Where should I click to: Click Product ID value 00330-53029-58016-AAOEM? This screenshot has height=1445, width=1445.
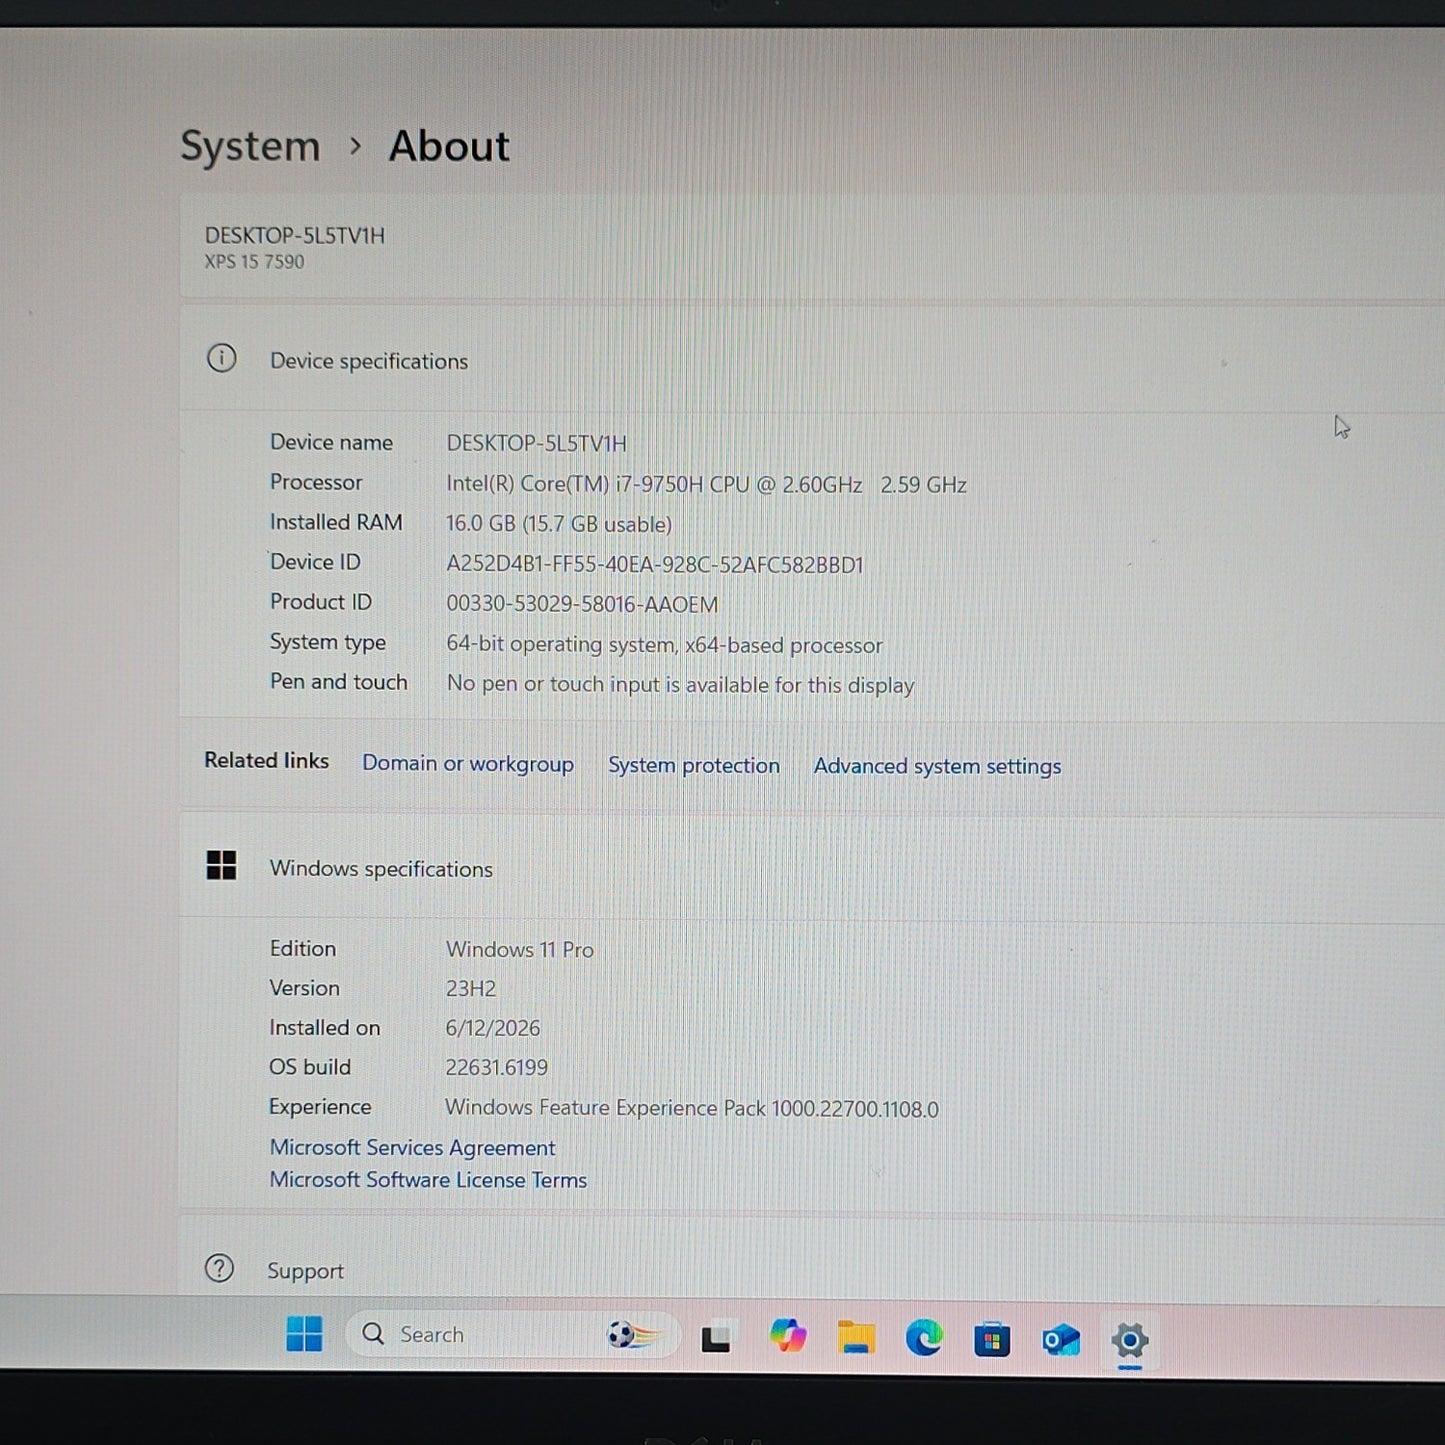click(582, 605)
